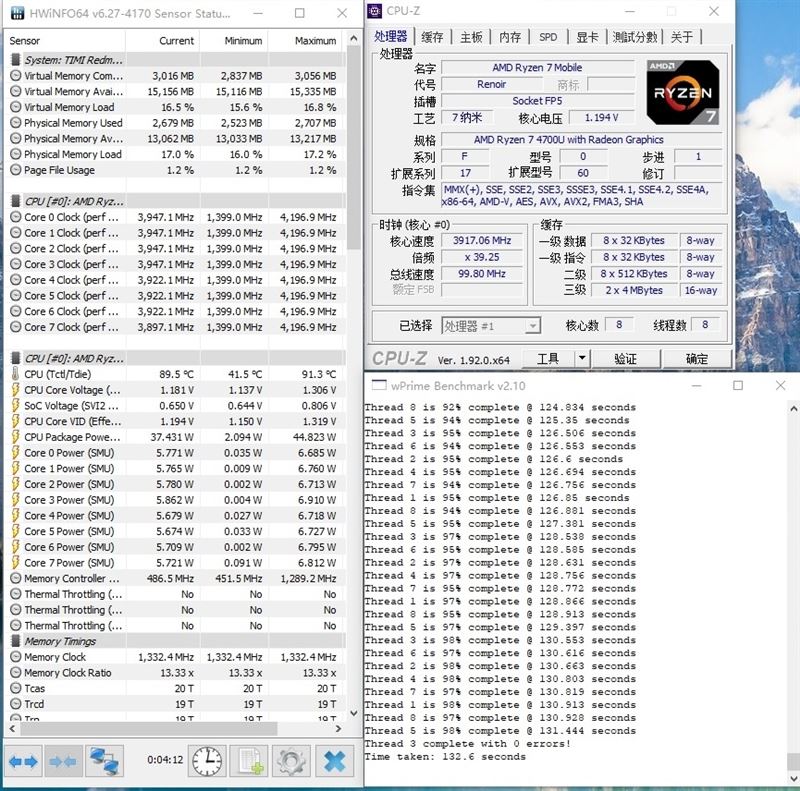Switch to the 缓存 tab in CPU-Z
The width and height of the screenshot is (800, 791).
point(432,37)
